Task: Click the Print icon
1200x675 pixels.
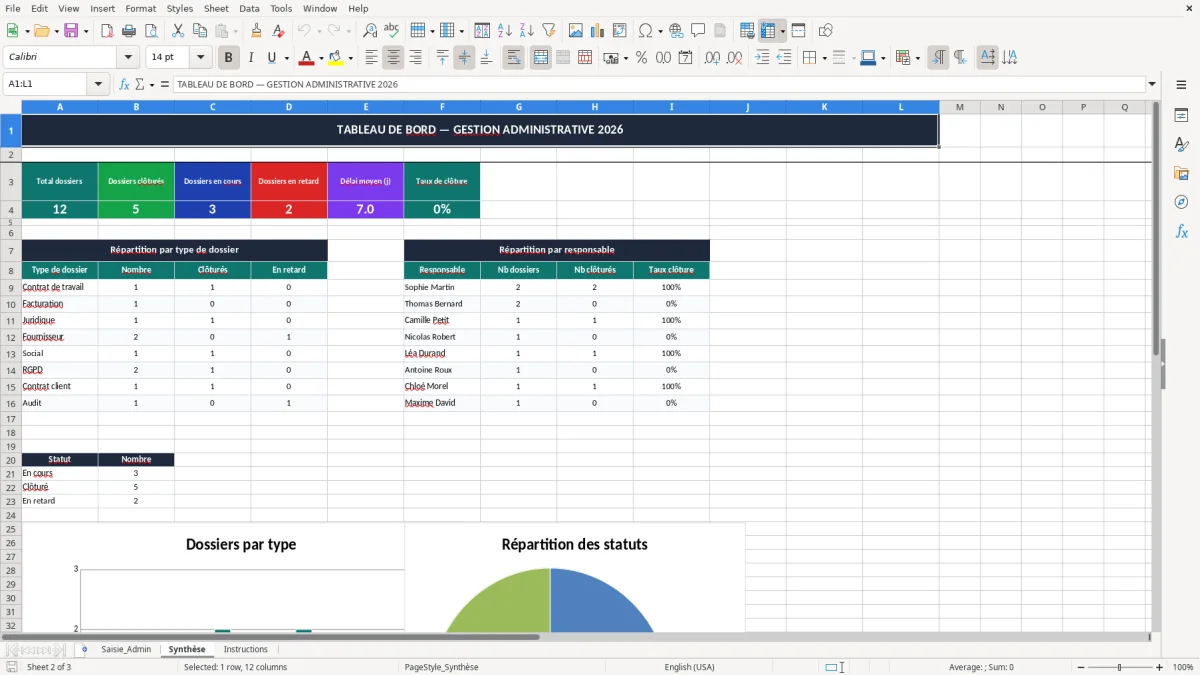Action: (129, 31)
